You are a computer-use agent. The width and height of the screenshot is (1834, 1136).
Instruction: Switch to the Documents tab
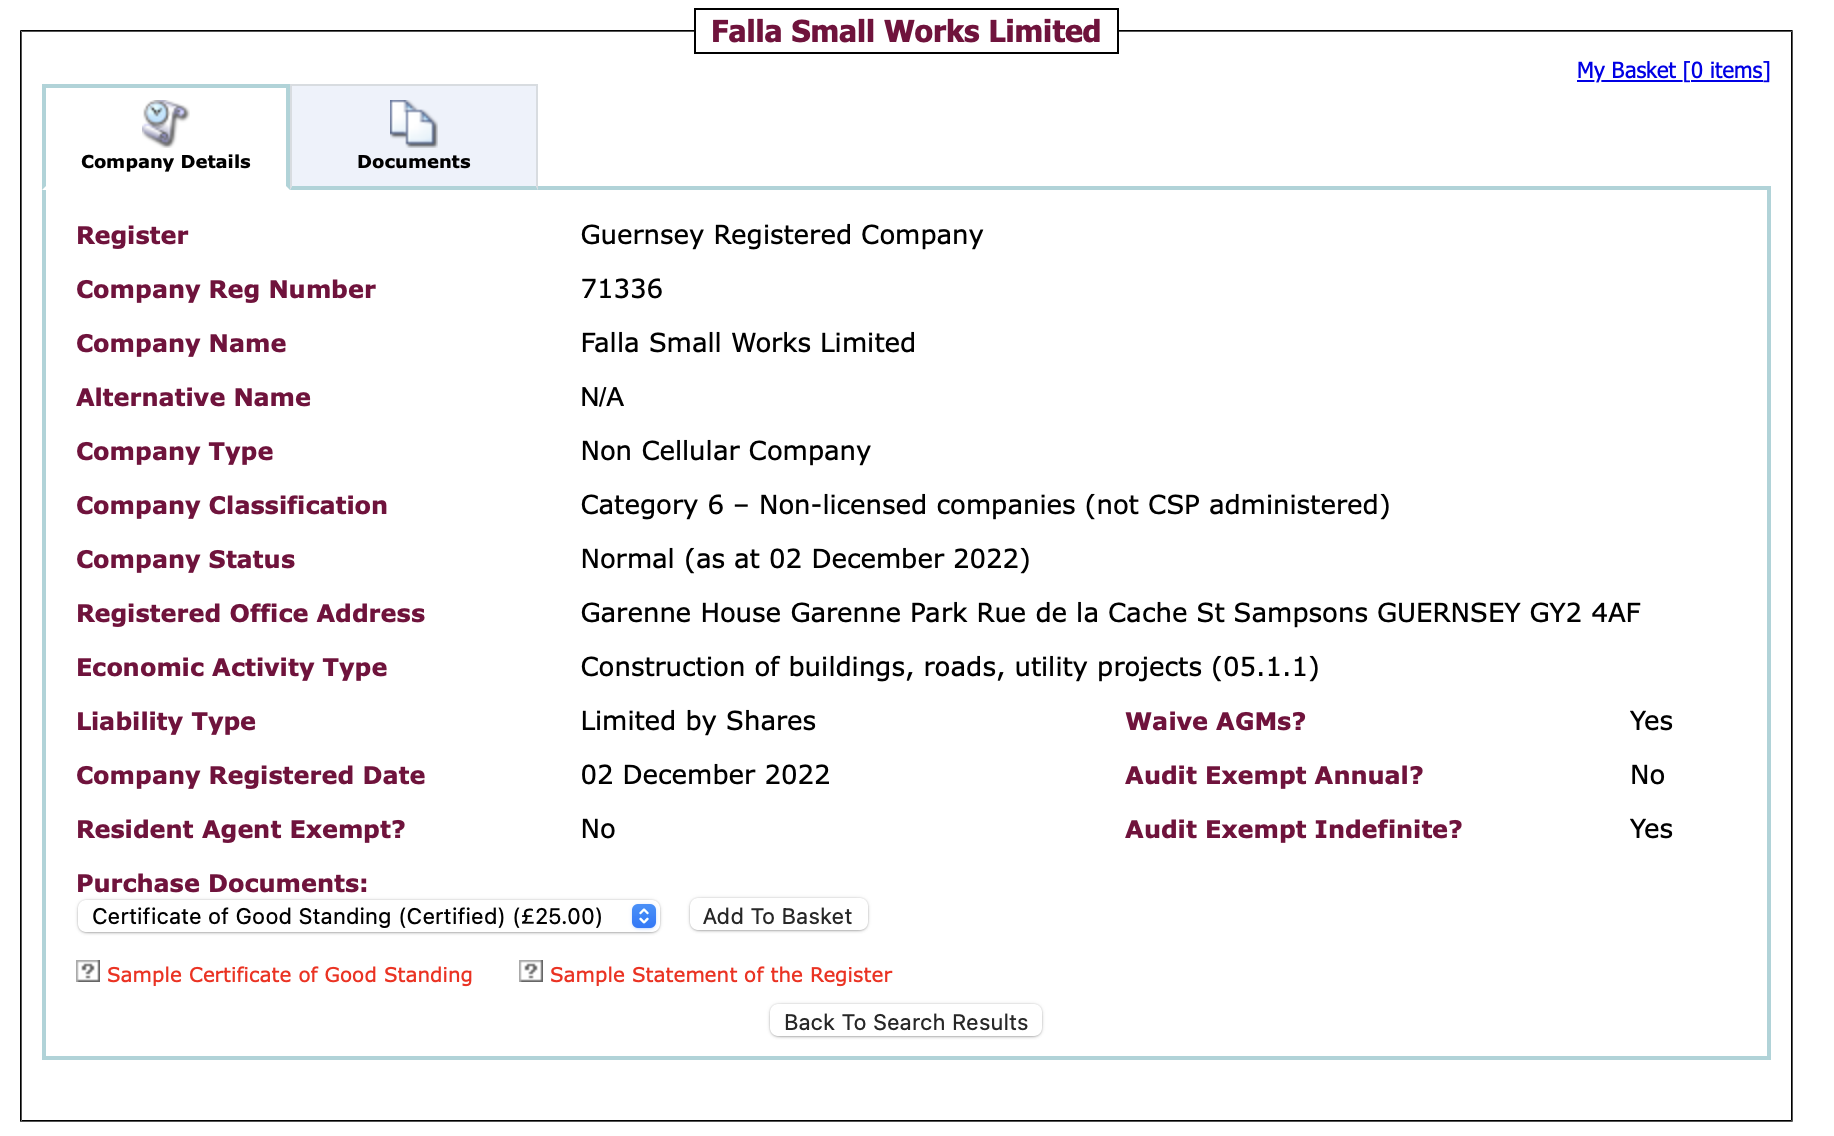414,135
